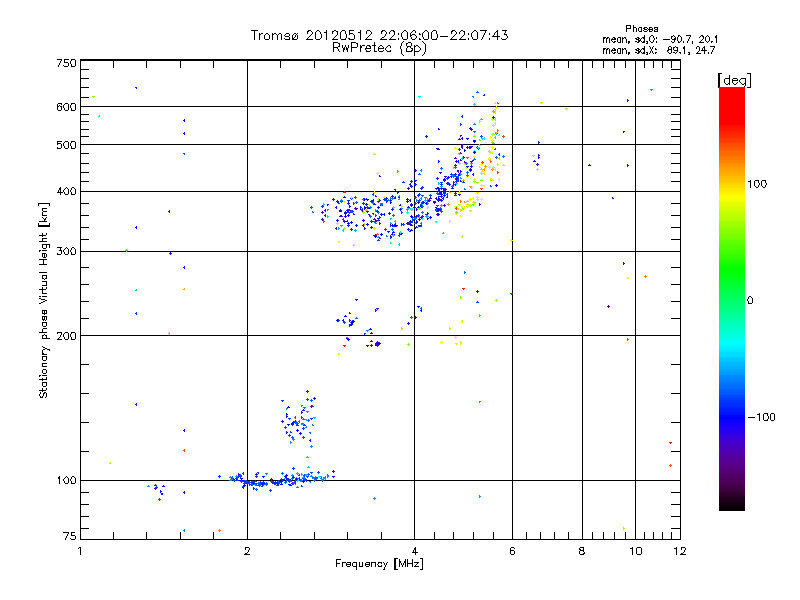800x600 pixels.
Task: Select the subtitle 'RwPretec (8p)'
Action: pyautogui.click(x=379, y=48)
